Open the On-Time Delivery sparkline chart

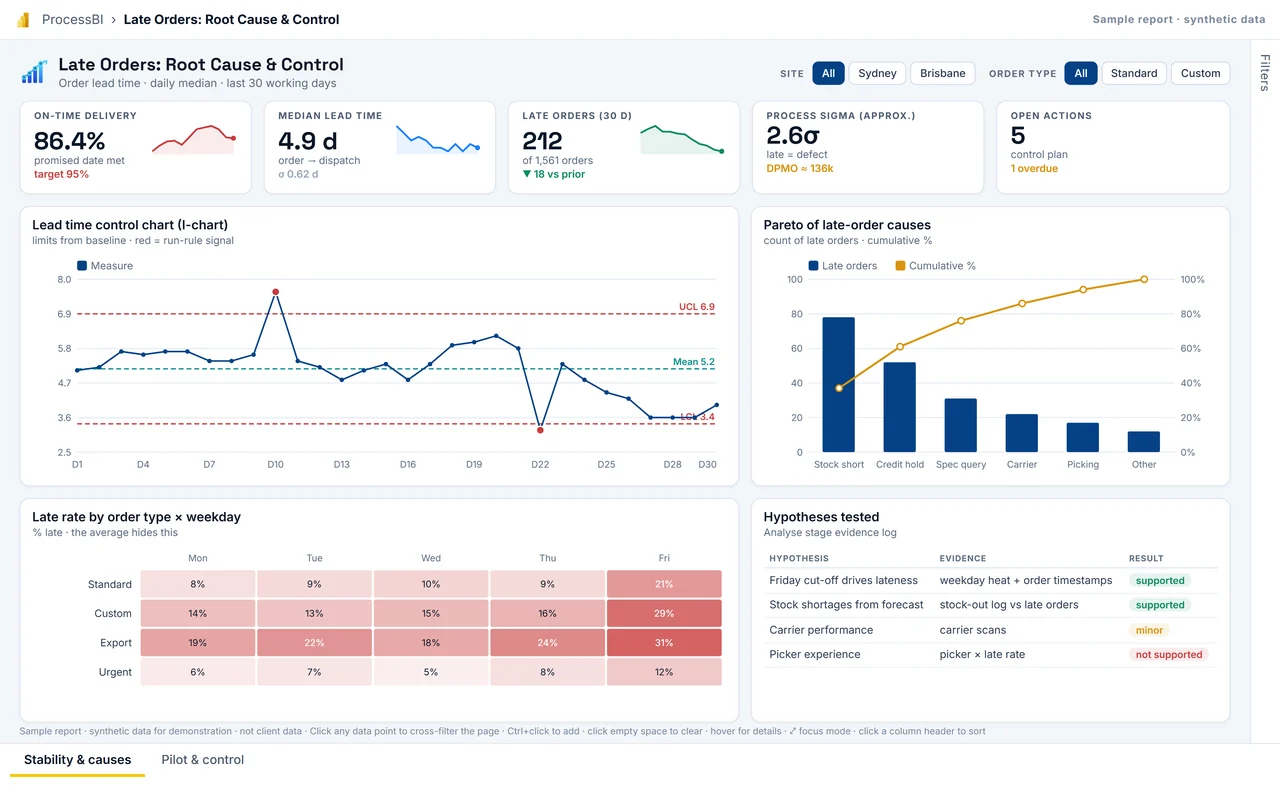[x=194, y=140]
